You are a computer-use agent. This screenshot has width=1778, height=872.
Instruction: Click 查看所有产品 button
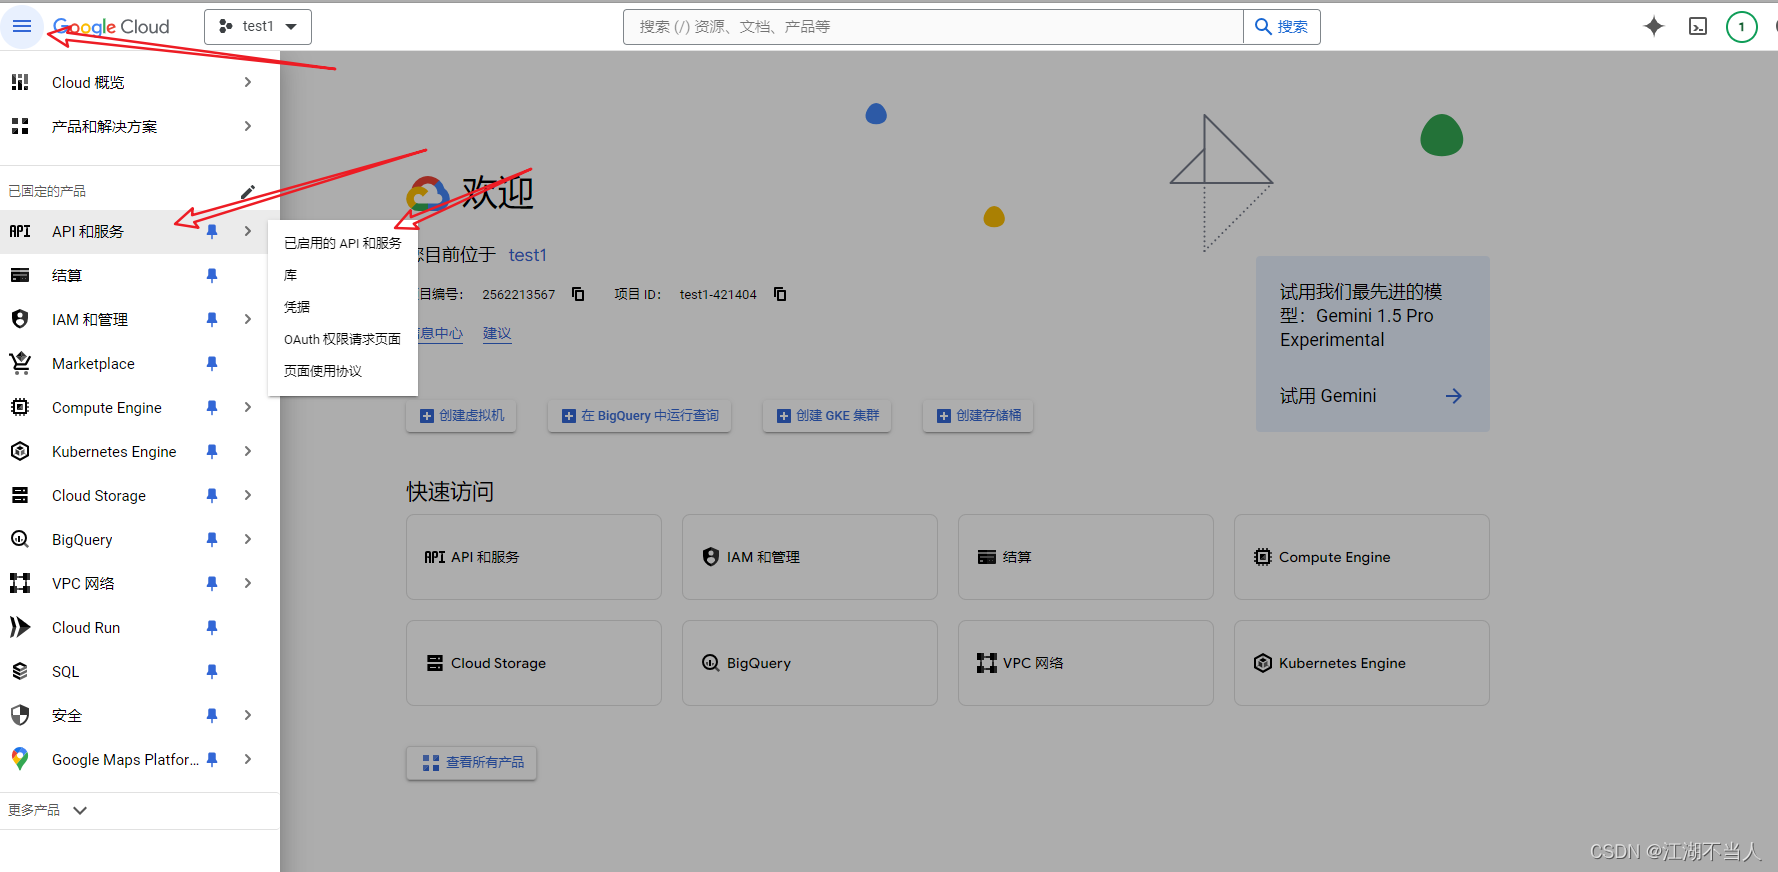[x=472, y=763]
